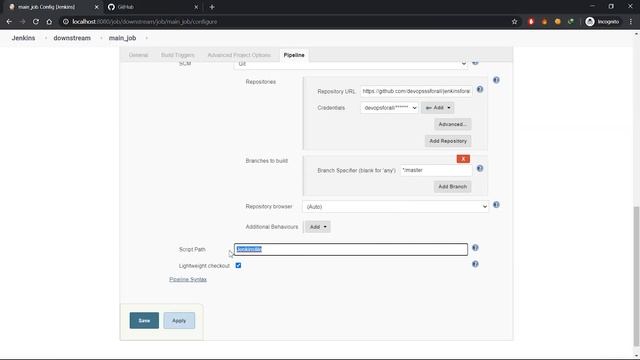Switch to GitHub browser tab
Screen dimensions: 640x360
(x=152, y=7)
